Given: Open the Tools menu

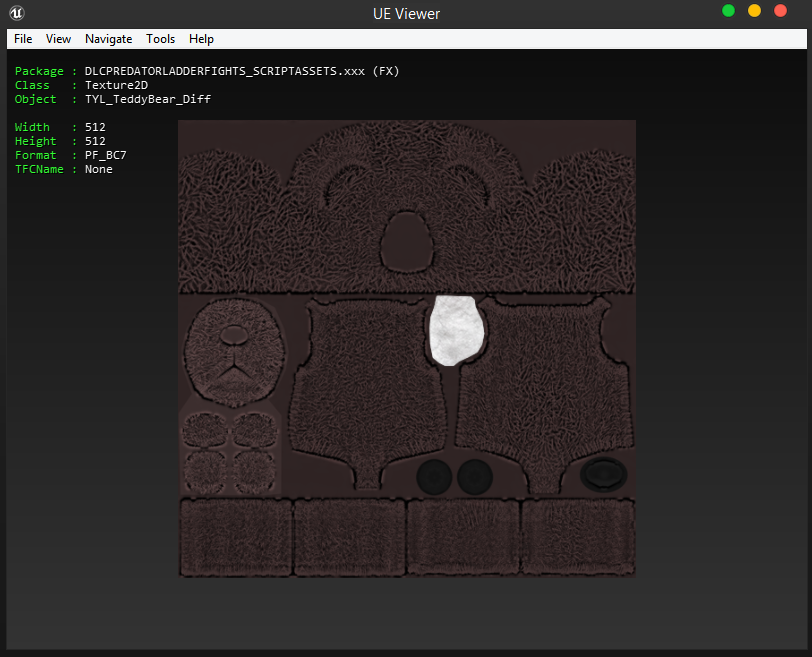Looking at the screenshot, I should click(160, 39).
